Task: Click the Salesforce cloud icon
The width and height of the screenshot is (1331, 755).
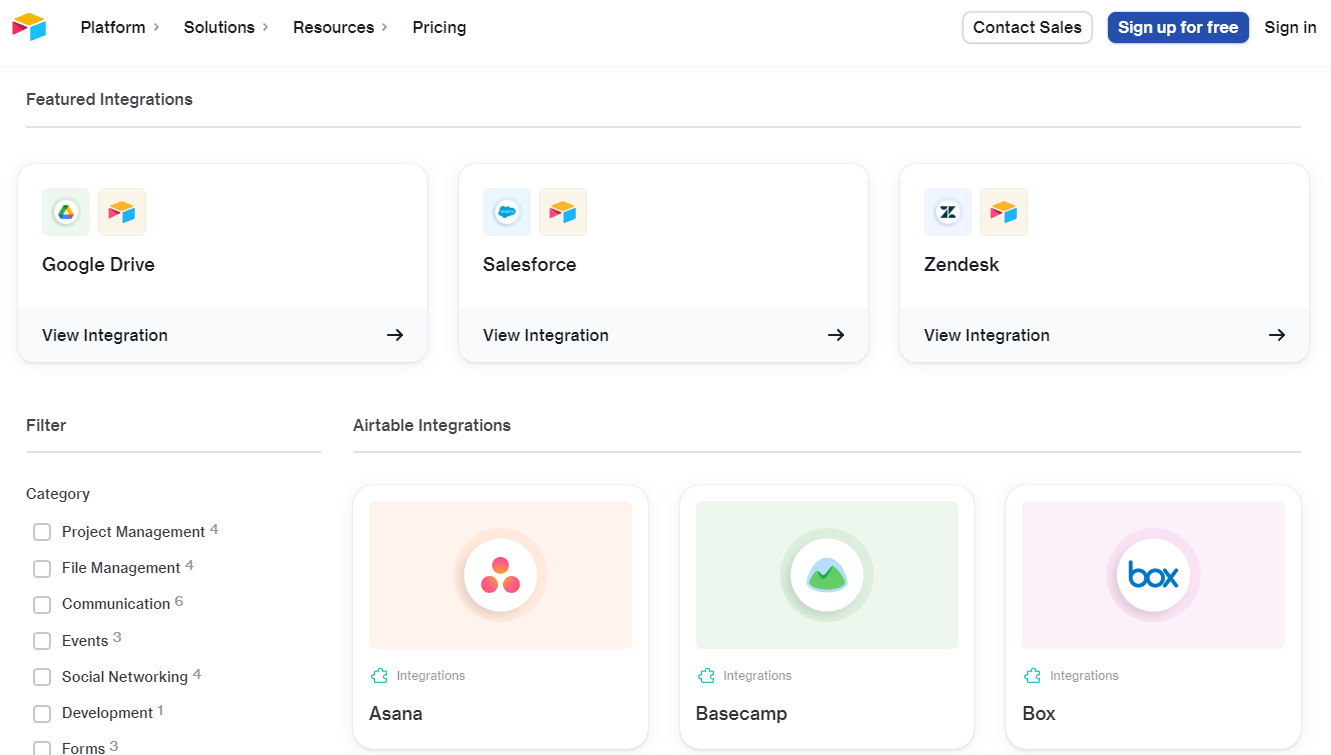Action: (x=507, y=212)
